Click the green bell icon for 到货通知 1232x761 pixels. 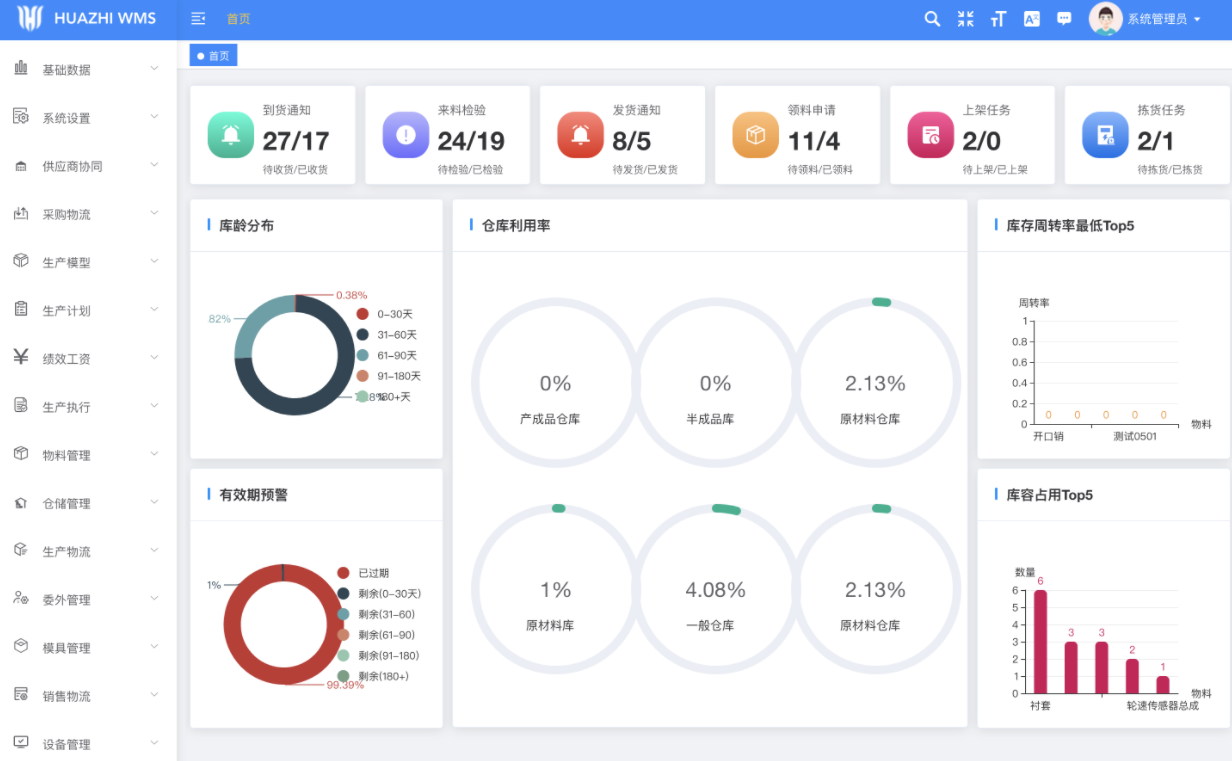pos(231,135)
